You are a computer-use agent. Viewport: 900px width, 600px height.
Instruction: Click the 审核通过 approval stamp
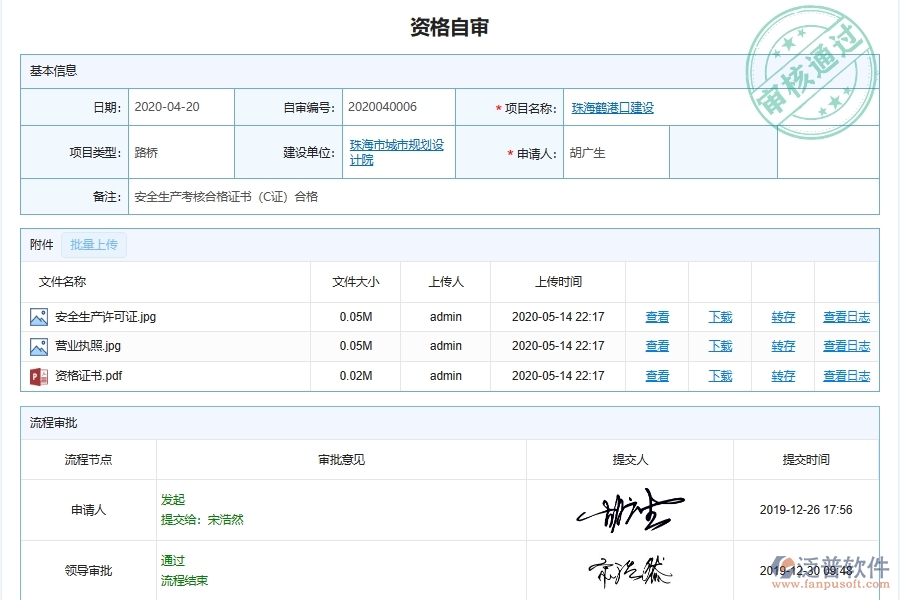[810, 60]
